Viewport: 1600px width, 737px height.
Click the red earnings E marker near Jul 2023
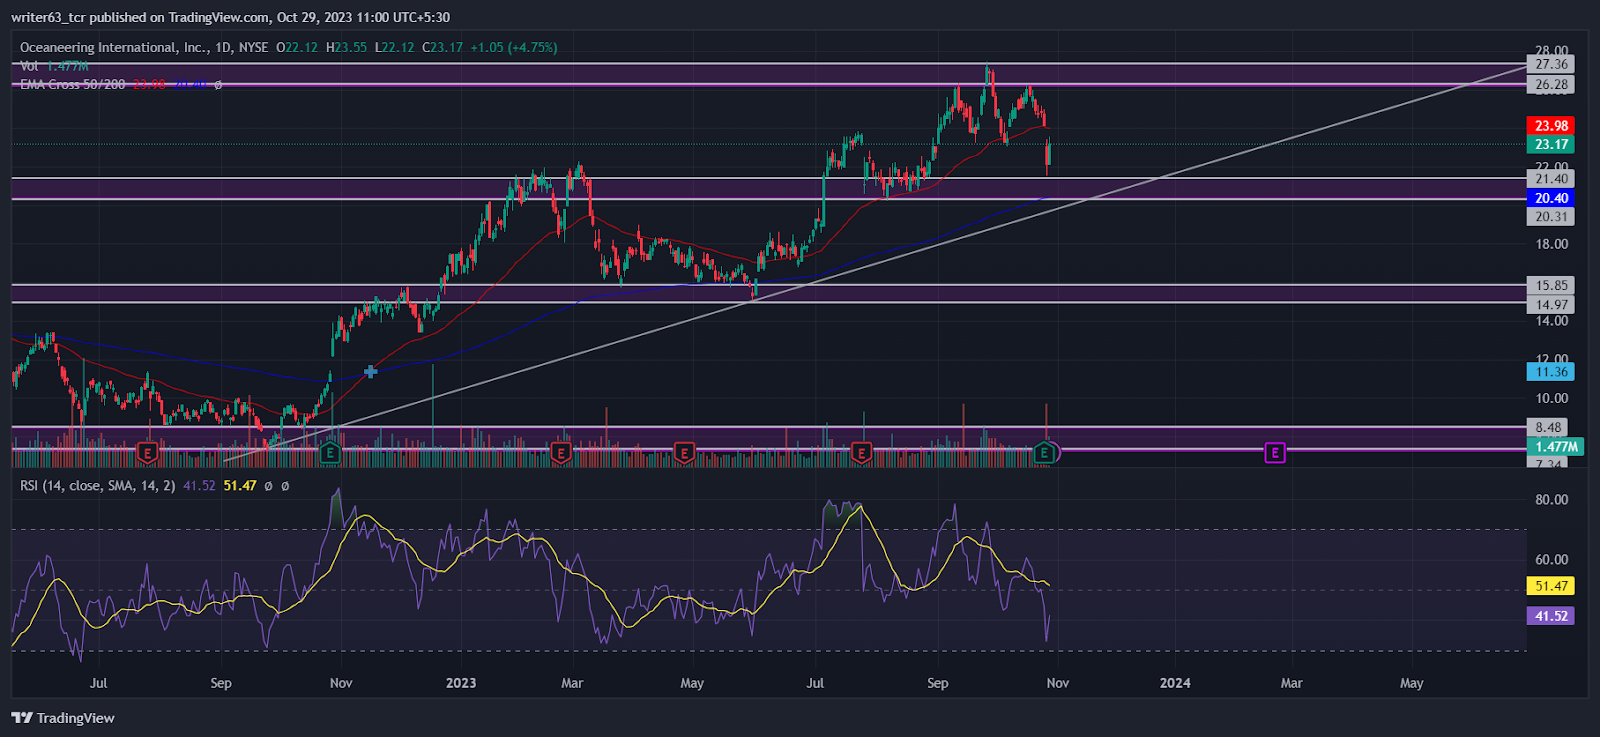pyautogui.click(x=861, y=454)
